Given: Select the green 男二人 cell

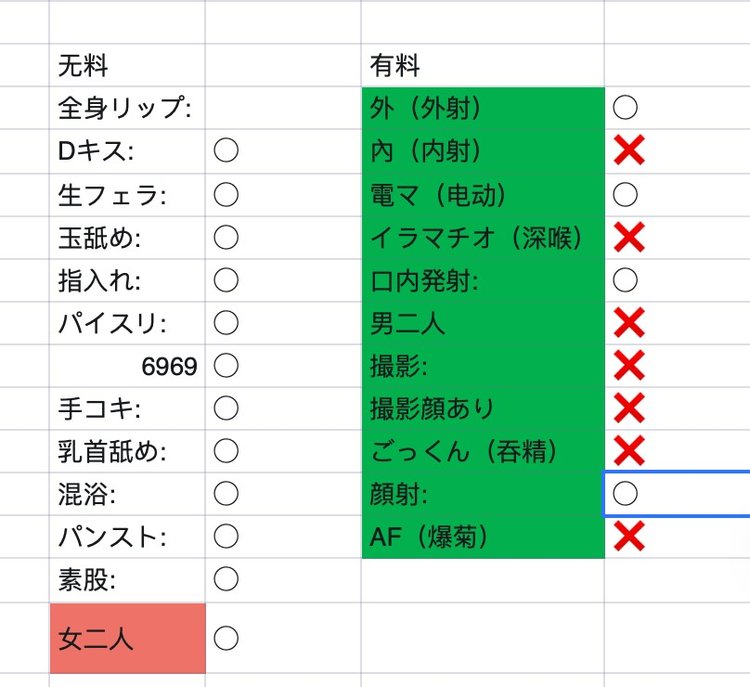Looking at the screenshot, I should point(482,323).
